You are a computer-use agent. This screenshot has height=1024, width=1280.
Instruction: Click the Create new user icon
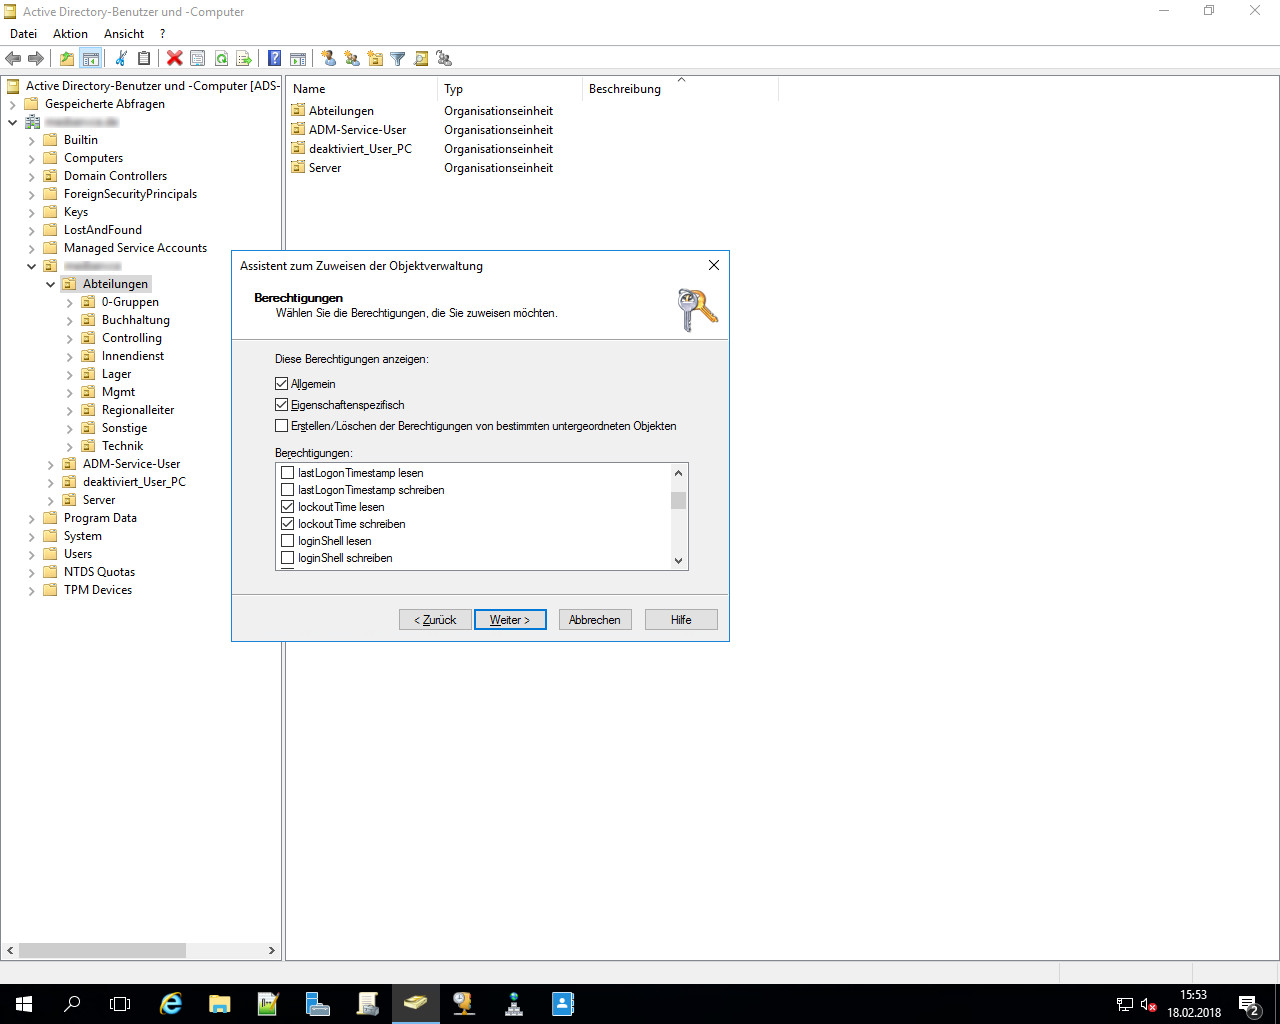click(328, 59)
